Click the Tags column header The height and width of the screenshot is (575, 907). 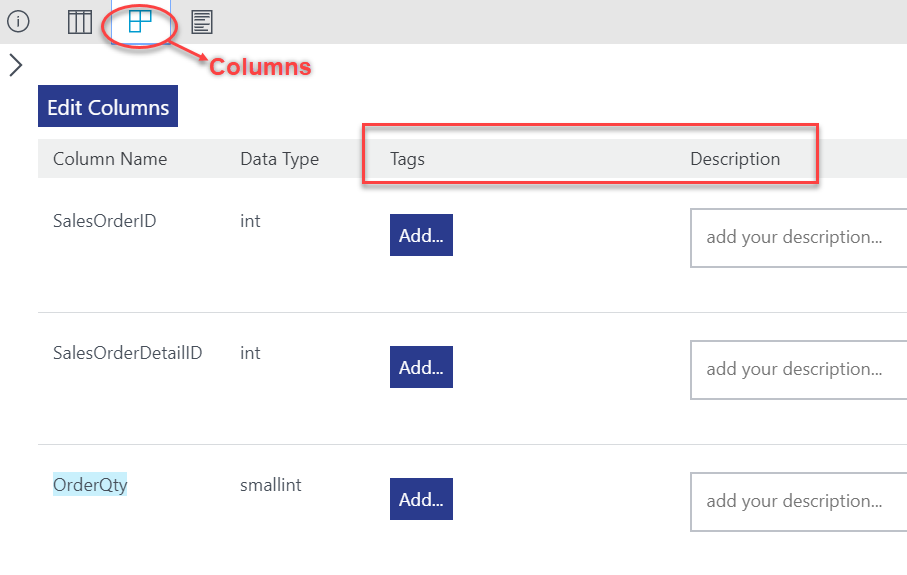[x=407, y=159]
